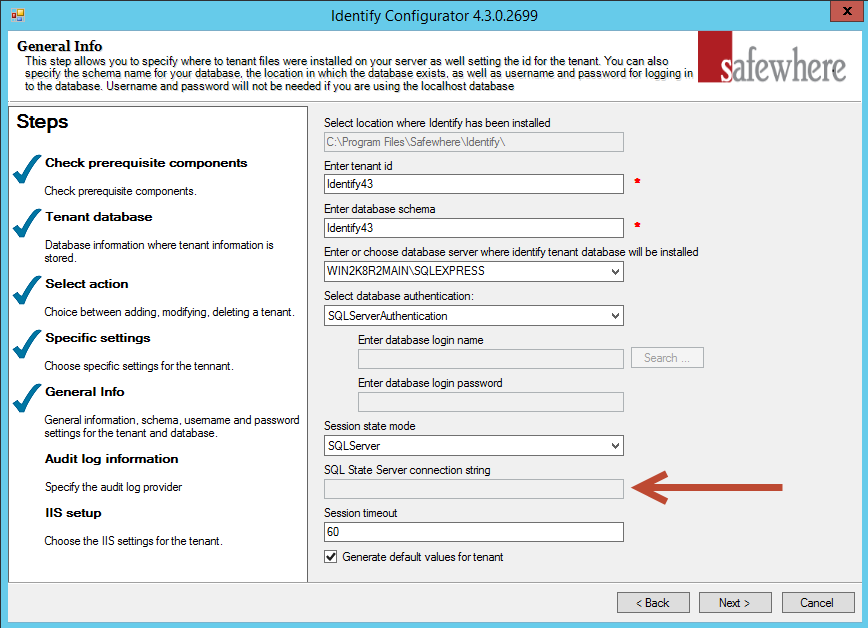The height and width of the screenshot is (628, 868).
Task: Click the 'Tenant database' step heading
Action: click(99, 217)
